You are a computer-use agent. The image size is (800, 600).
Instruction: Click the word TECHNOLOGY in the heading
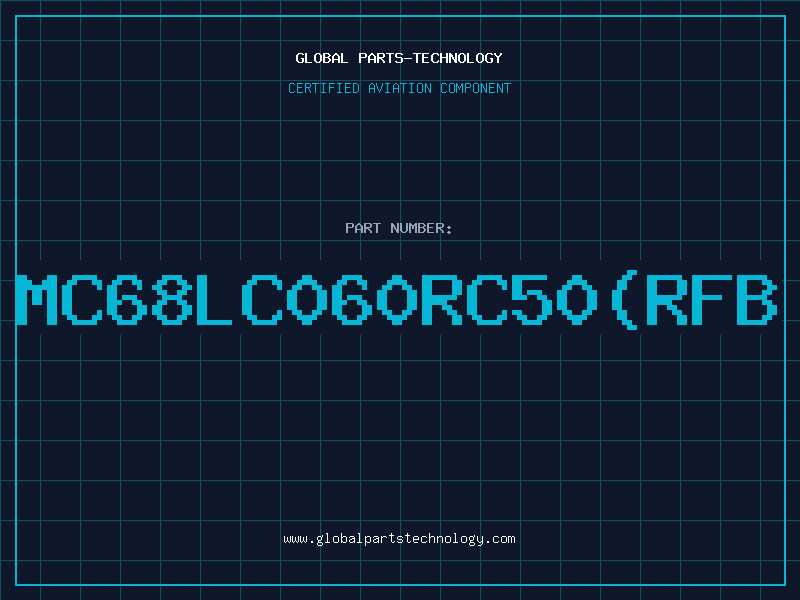[x=458, y=58]
